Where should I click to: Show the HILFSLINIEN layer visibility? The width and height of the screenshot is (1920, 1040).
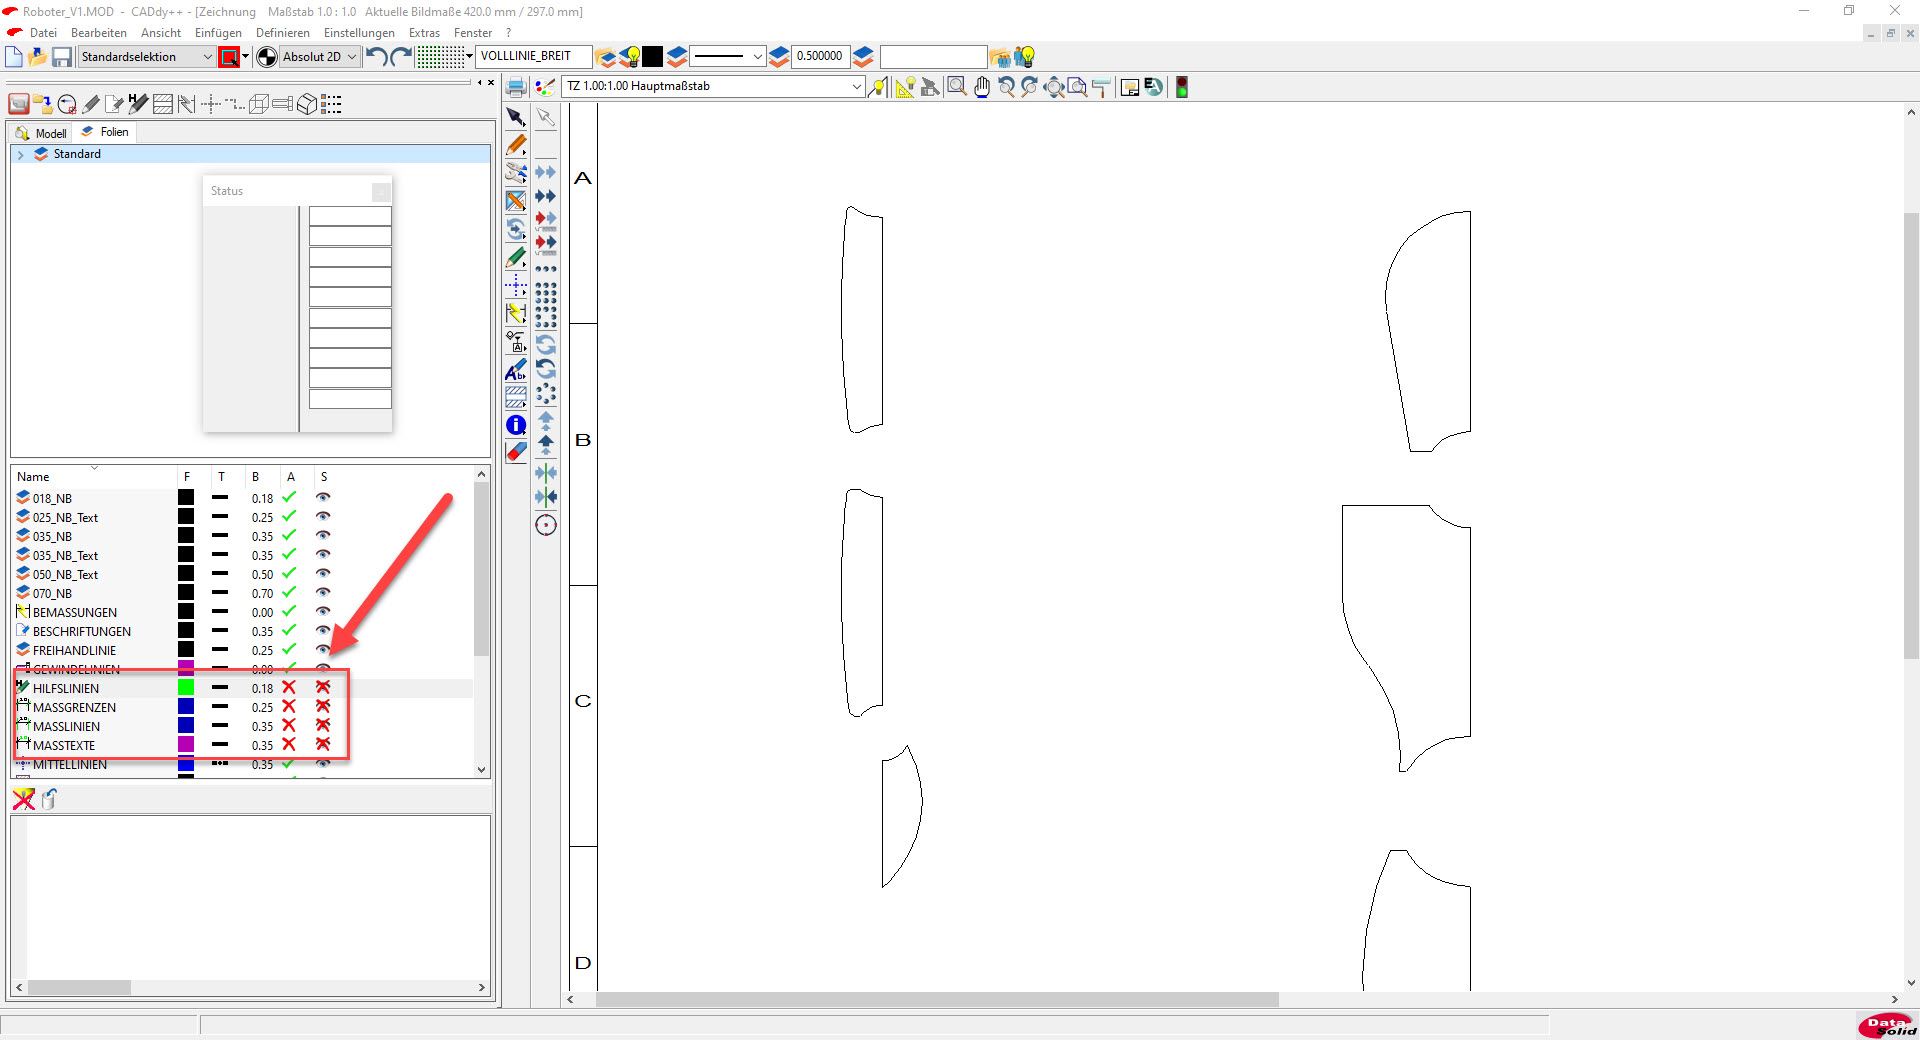point(323,688)
